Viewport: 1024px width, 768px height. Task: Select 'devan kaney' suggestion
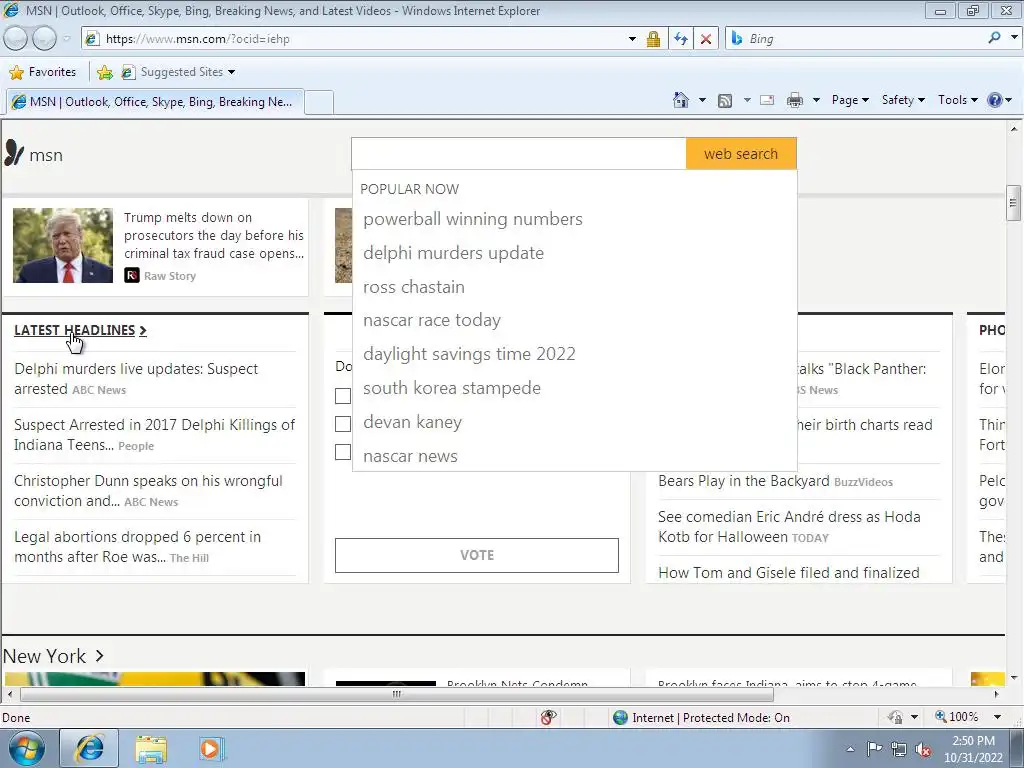413,422
